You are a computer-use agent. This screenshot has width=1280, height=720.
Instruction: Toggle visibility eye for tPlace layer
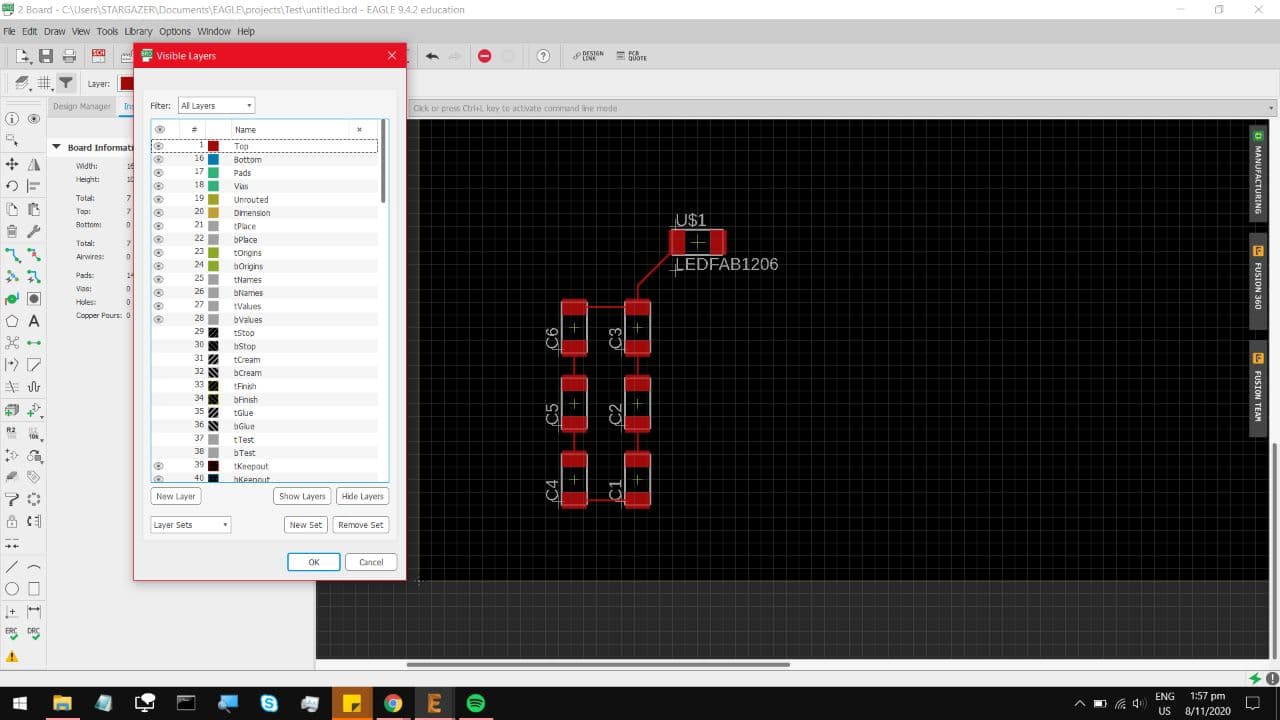pos(159,226)
